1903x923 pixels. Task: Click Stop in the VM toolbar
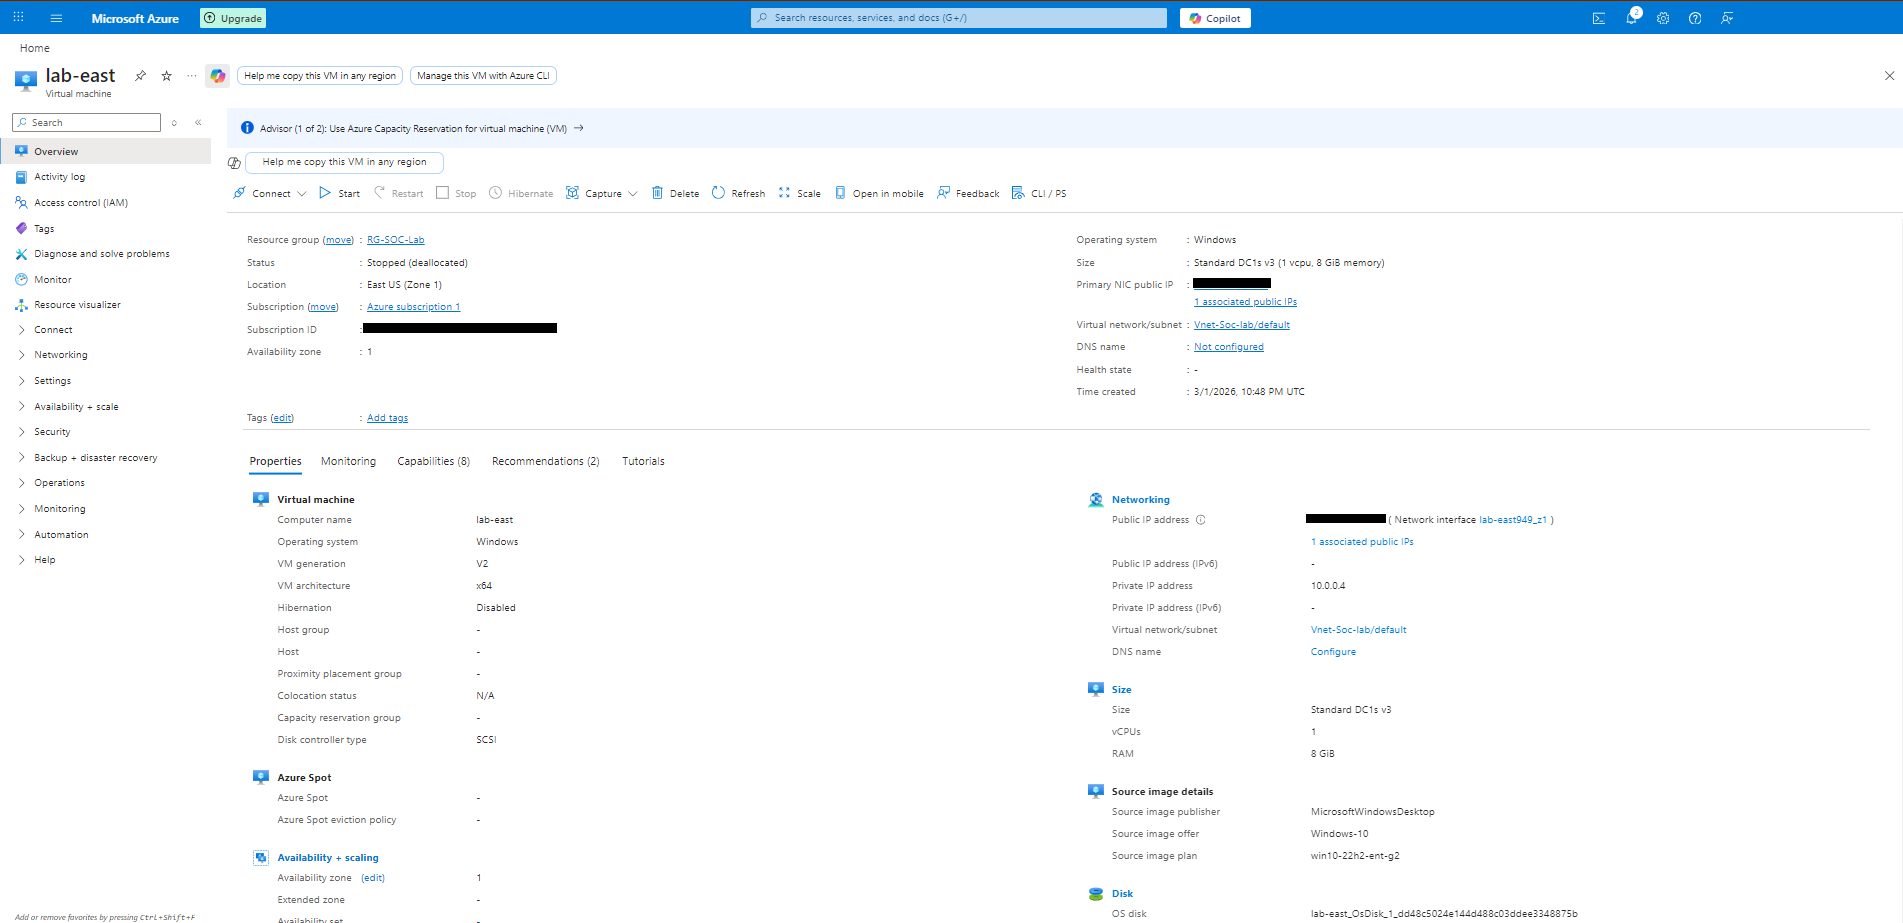point(456,193)
